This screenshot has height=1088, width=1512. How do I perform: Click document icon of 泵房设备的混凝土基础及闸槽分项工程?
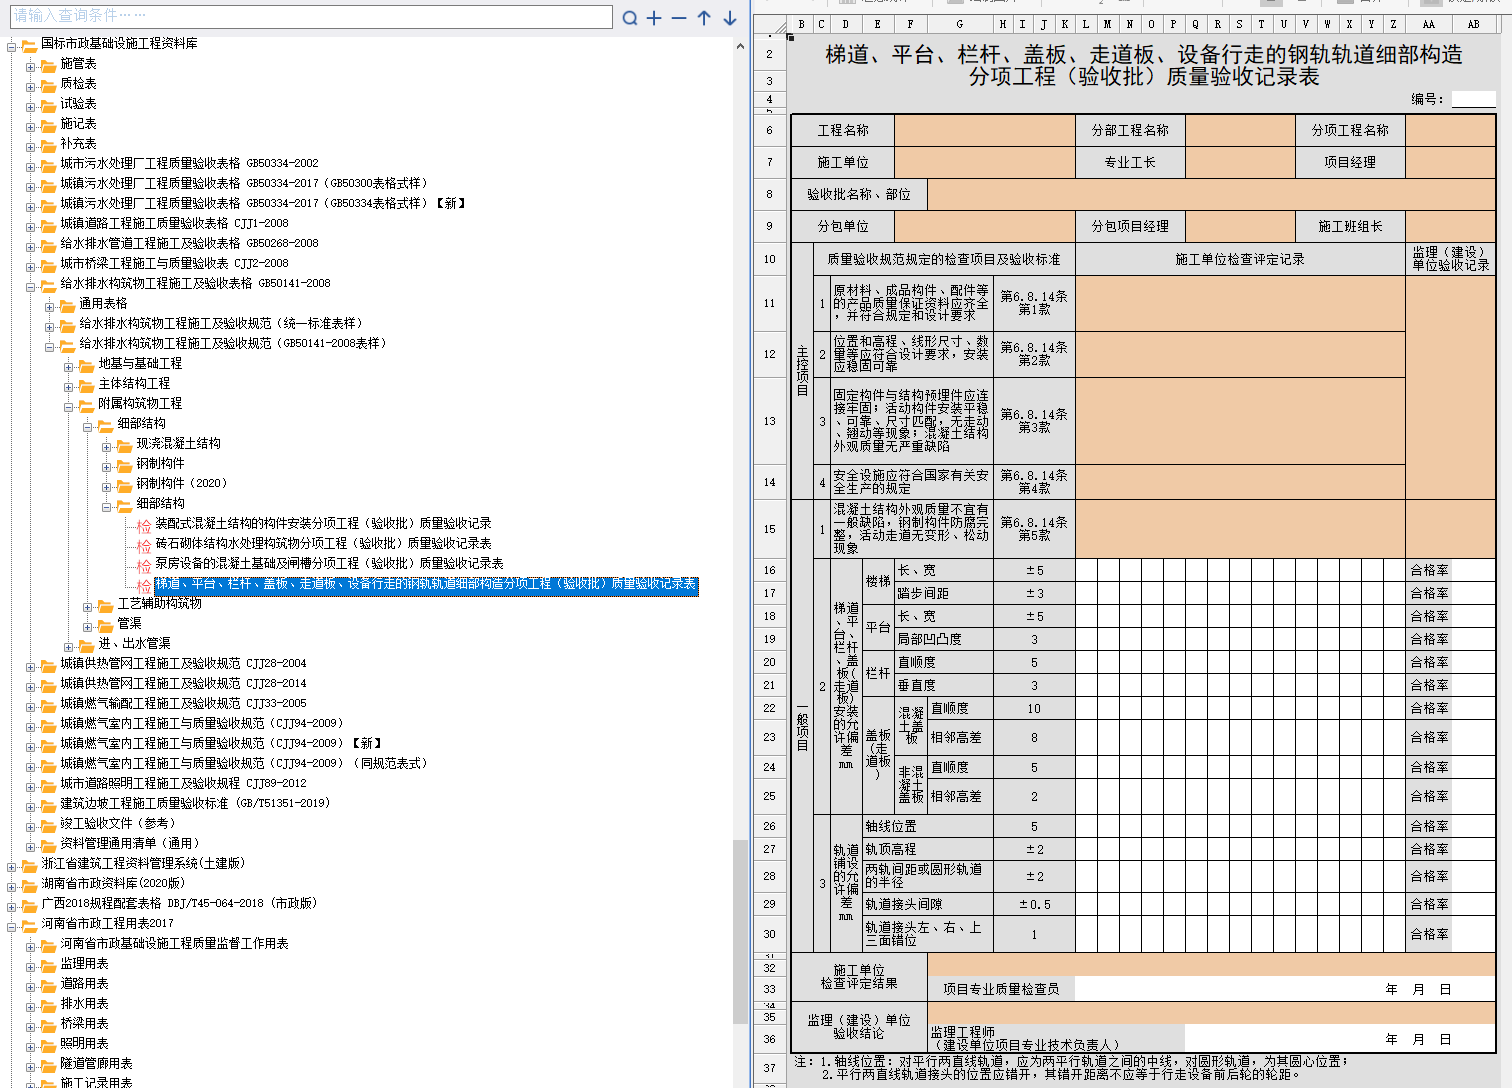point(144,564)
